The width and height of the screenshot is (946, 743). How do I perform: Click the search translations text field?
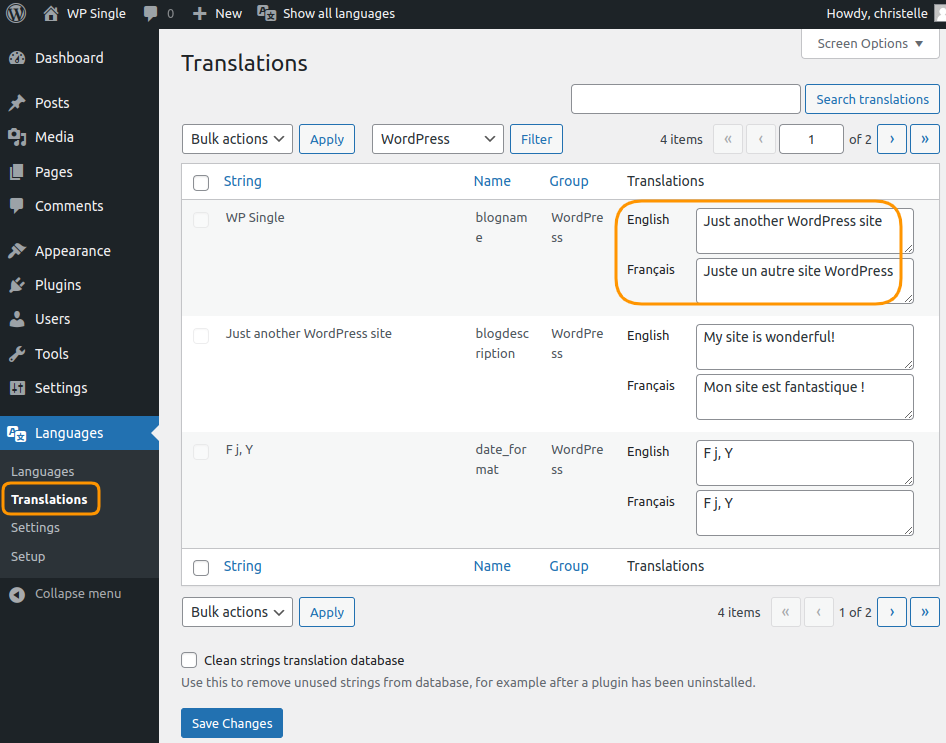(685, 99)
